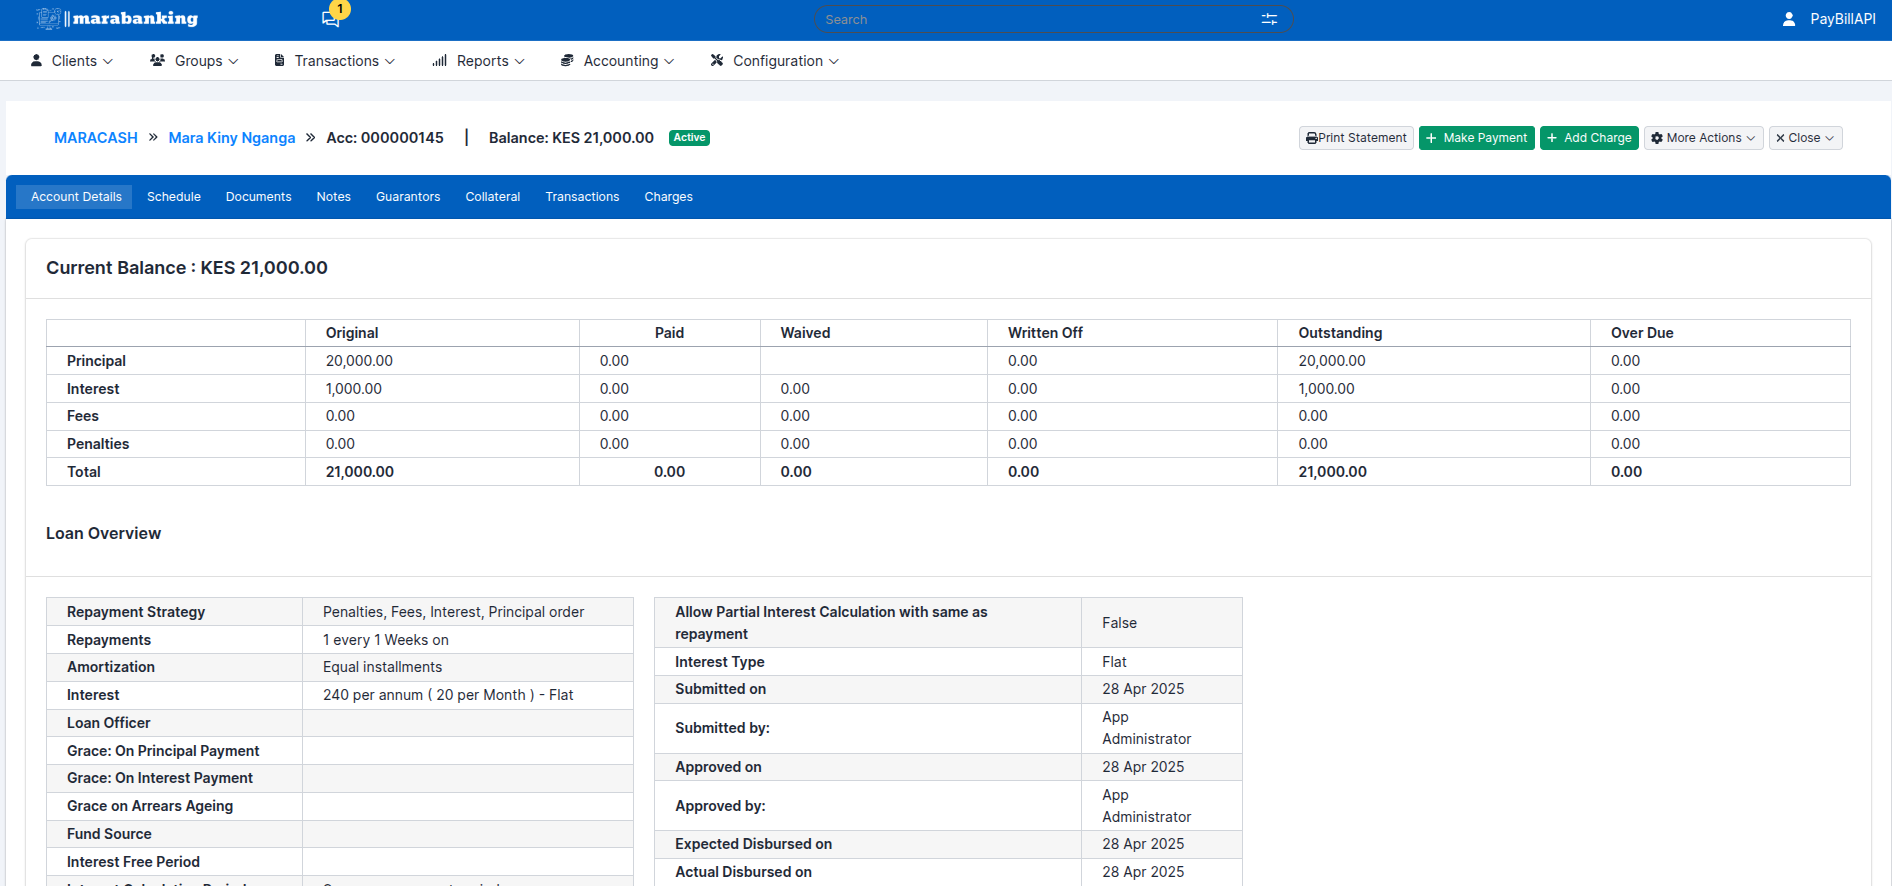Expand the Accounting menu
Screen dimensions: 1892x886
pyautogui.click(x=618, y=61)
